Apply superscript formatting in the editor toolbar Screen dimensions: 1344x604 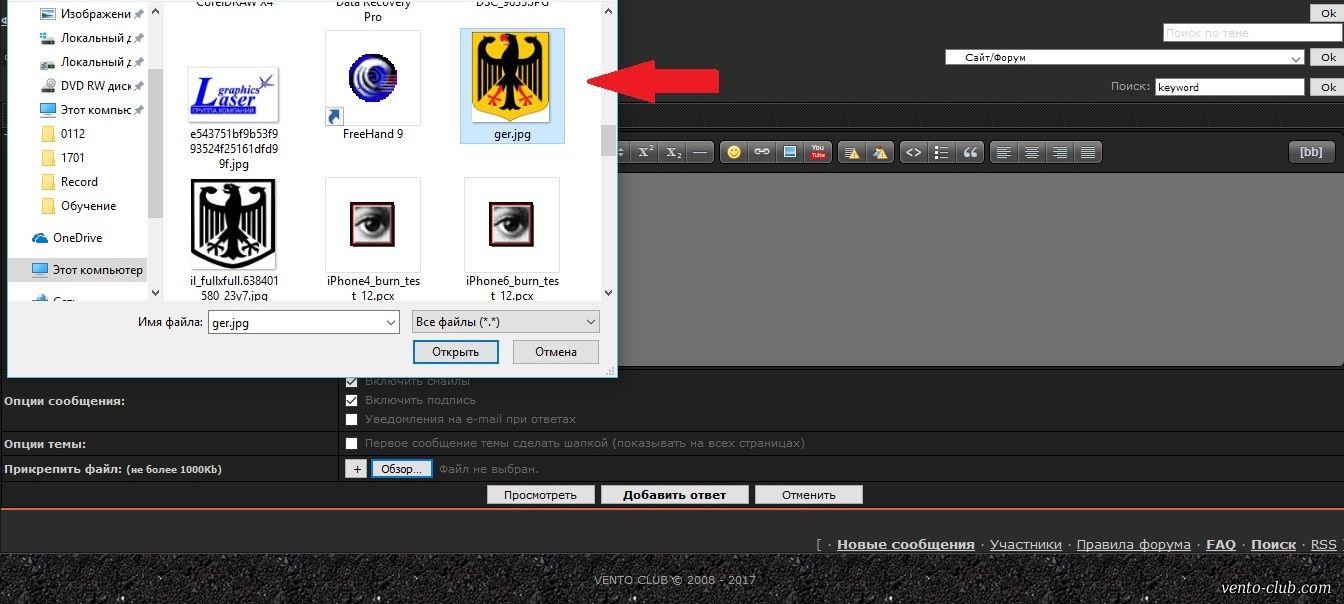coord(646,152)
